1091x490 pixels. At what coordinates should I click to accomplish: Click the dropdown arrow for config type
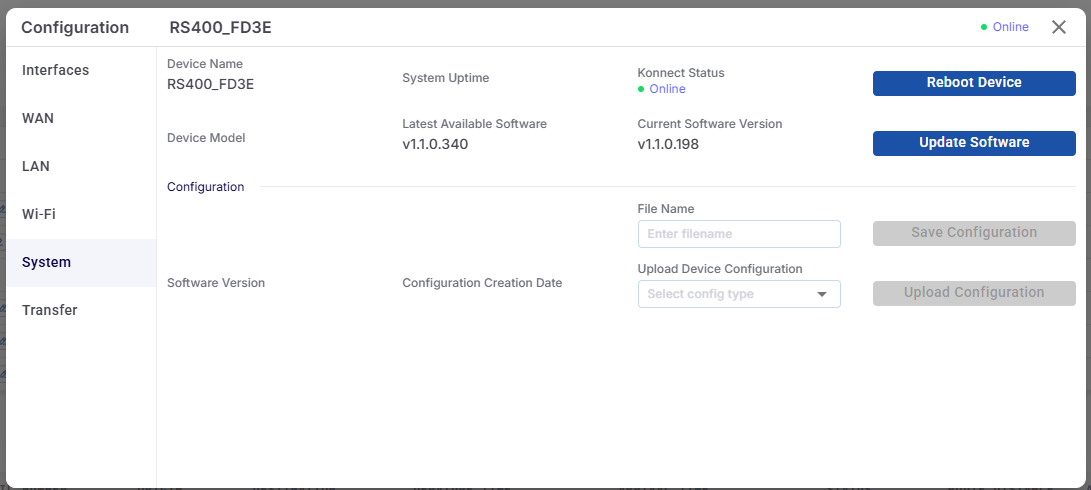822,294
